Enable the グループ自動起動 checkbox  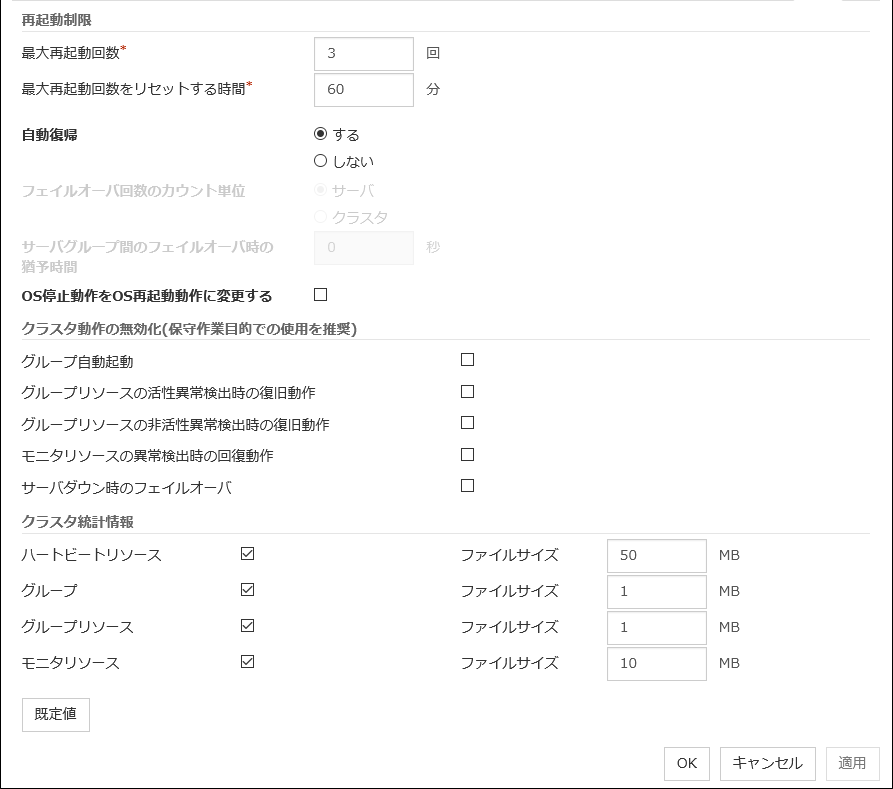coord(467,360)
